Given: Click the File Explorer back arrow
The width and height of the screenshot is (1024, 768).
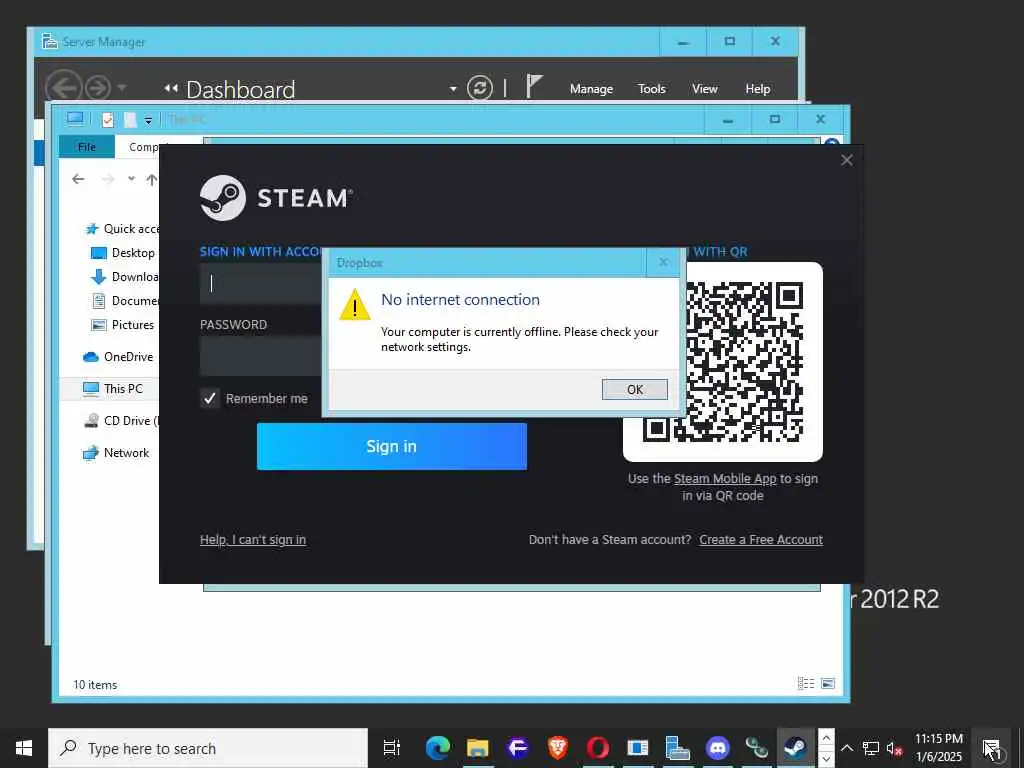Looking at the screenshot, I should pos(78,179).
